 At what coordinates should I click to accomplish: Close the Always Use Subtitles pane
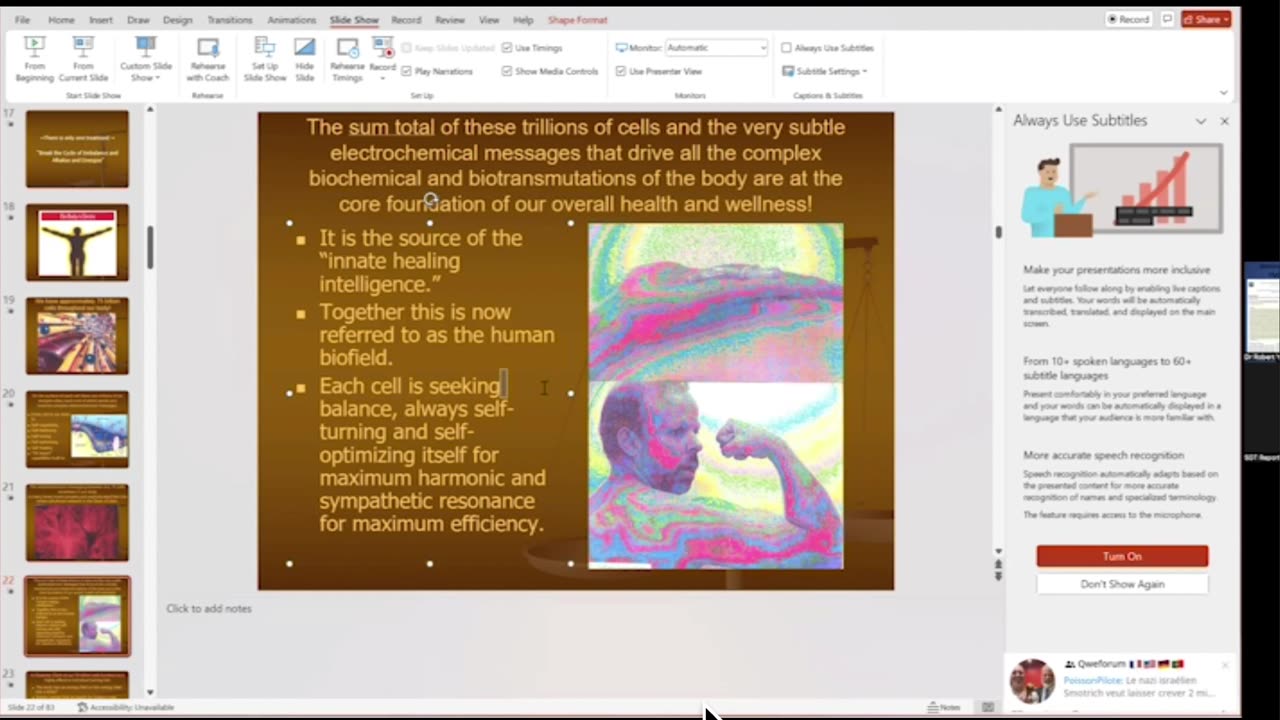(1224, 121)
